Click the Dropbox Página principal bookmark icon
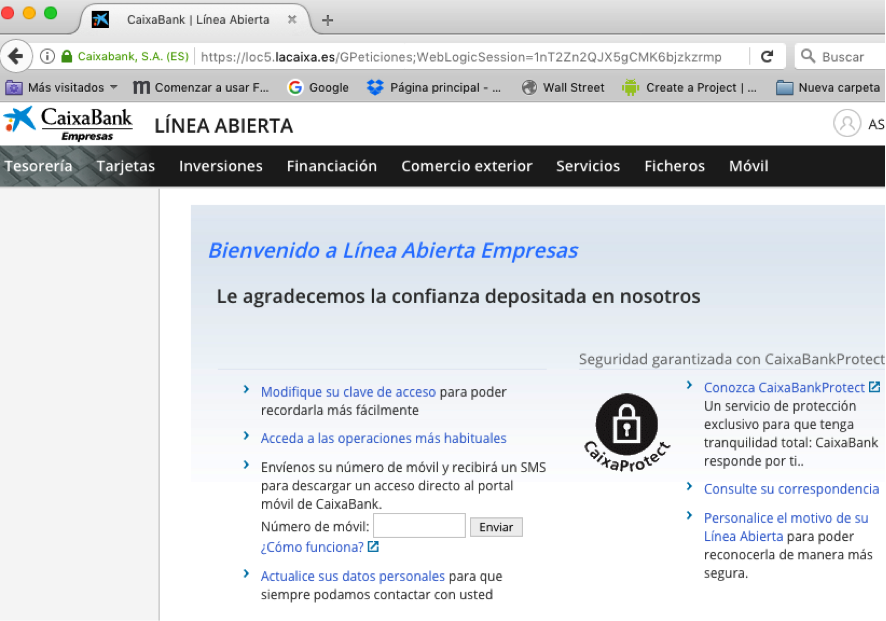The height and width of the screenshot is (621, 886). coord(375,88)
